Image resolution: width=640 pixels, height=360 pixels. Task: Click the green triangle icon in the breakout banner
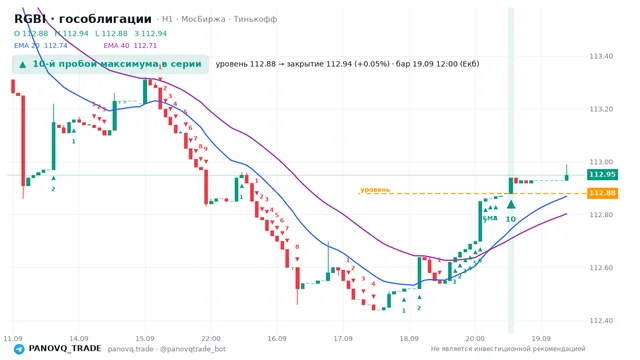[23, 64]
